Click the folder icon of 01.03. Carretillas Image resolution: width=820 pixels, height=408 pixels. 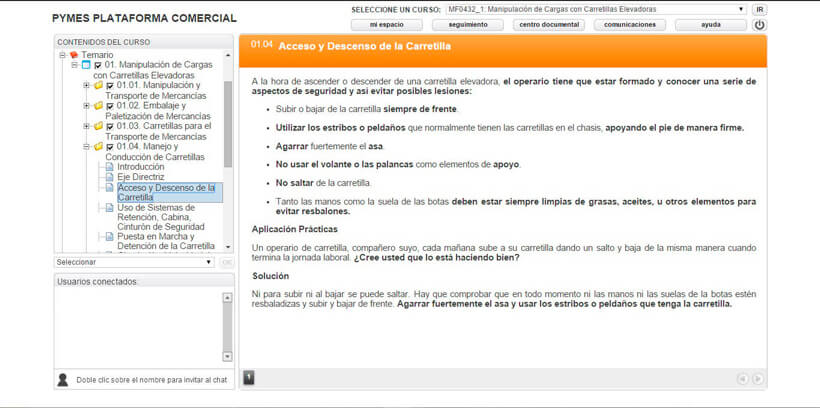pos(98,126)
